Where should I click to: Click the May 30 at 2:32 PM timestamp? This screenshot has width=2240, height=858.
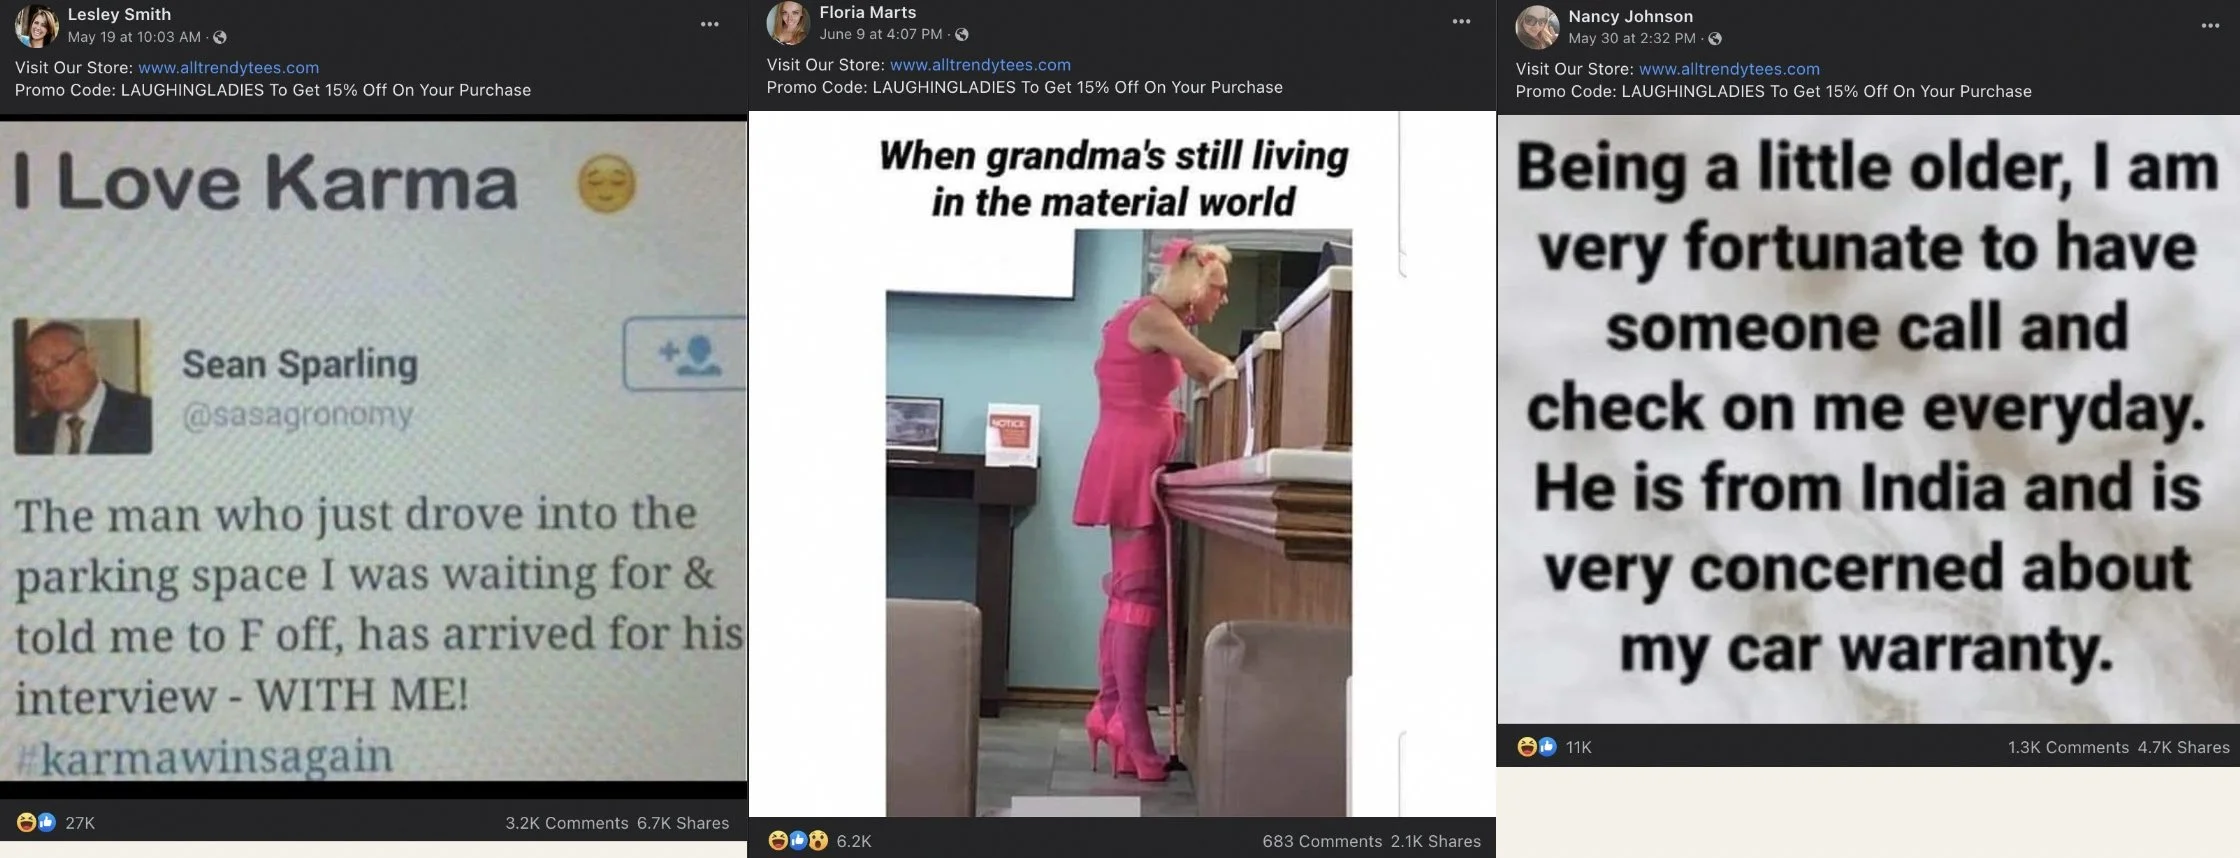pos(1632,39)
